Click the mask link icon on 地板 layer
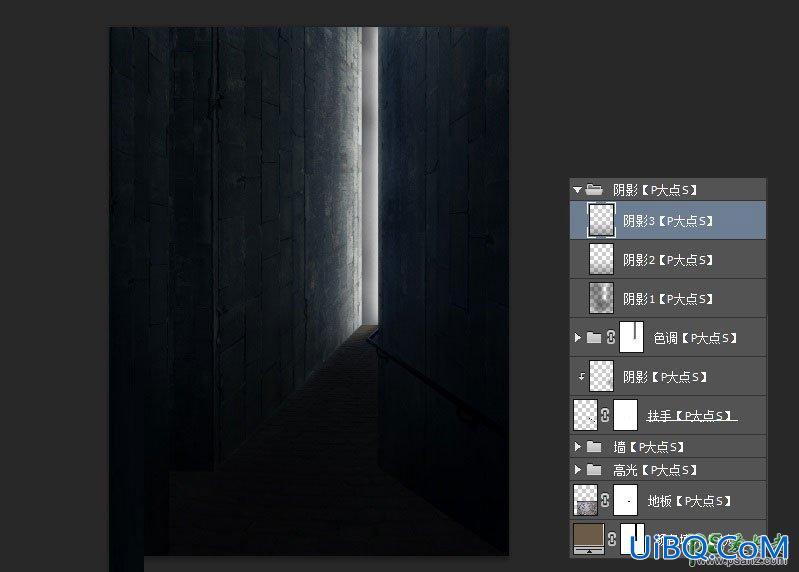The image size is (799, 572). coord(605,500)
